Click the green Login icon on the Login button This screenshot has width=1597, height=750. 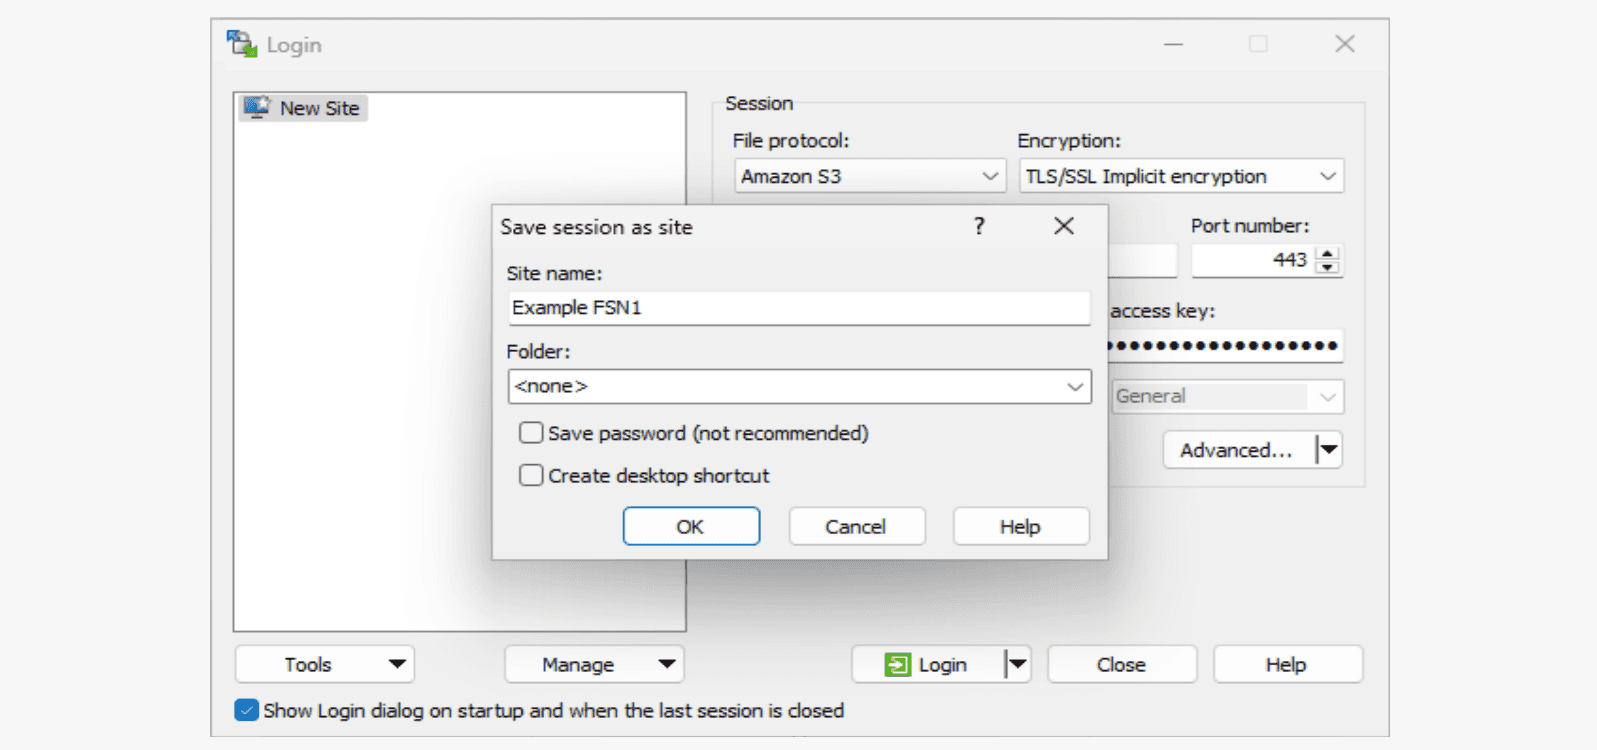coord(899,663)
